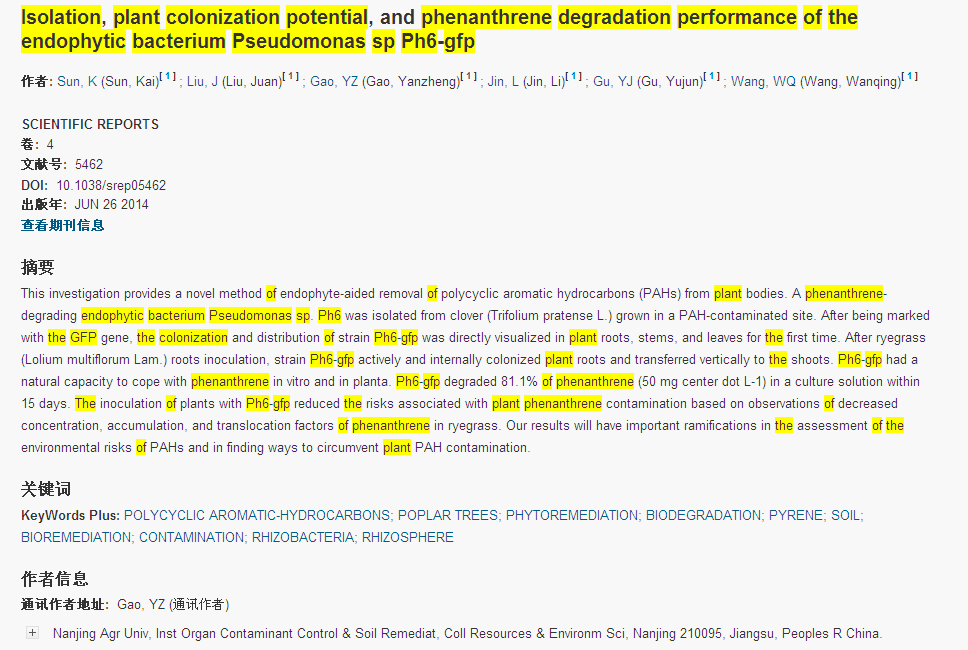Select keyword PHYTOREMEDIATION

pos(571,516)
